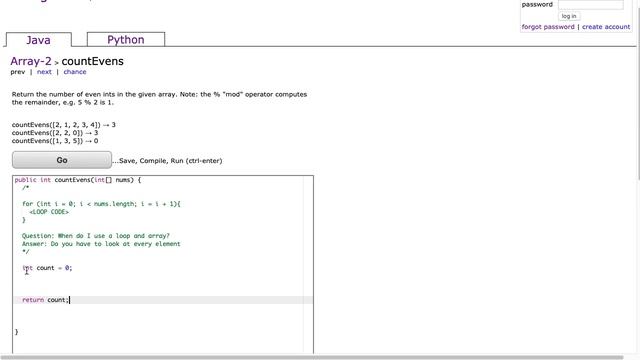Click the Go button to run code
This screenshot has width=640, height=360.
[62, 160]
